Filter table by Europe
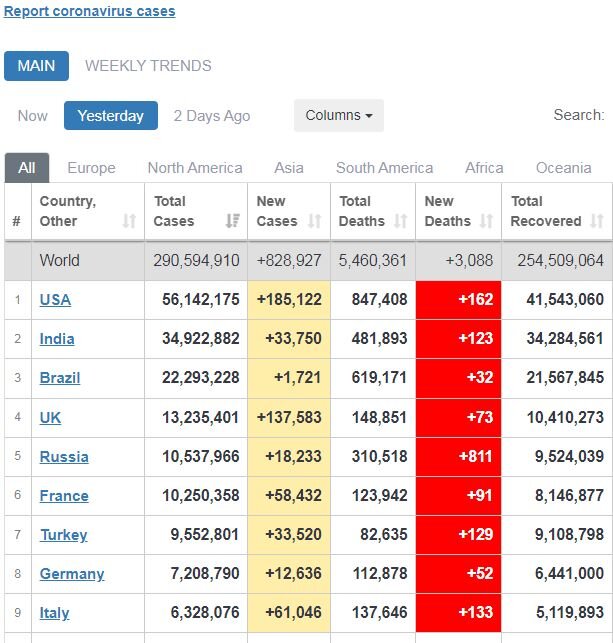This screenshot has width=613, height=643. click(91, 168)
